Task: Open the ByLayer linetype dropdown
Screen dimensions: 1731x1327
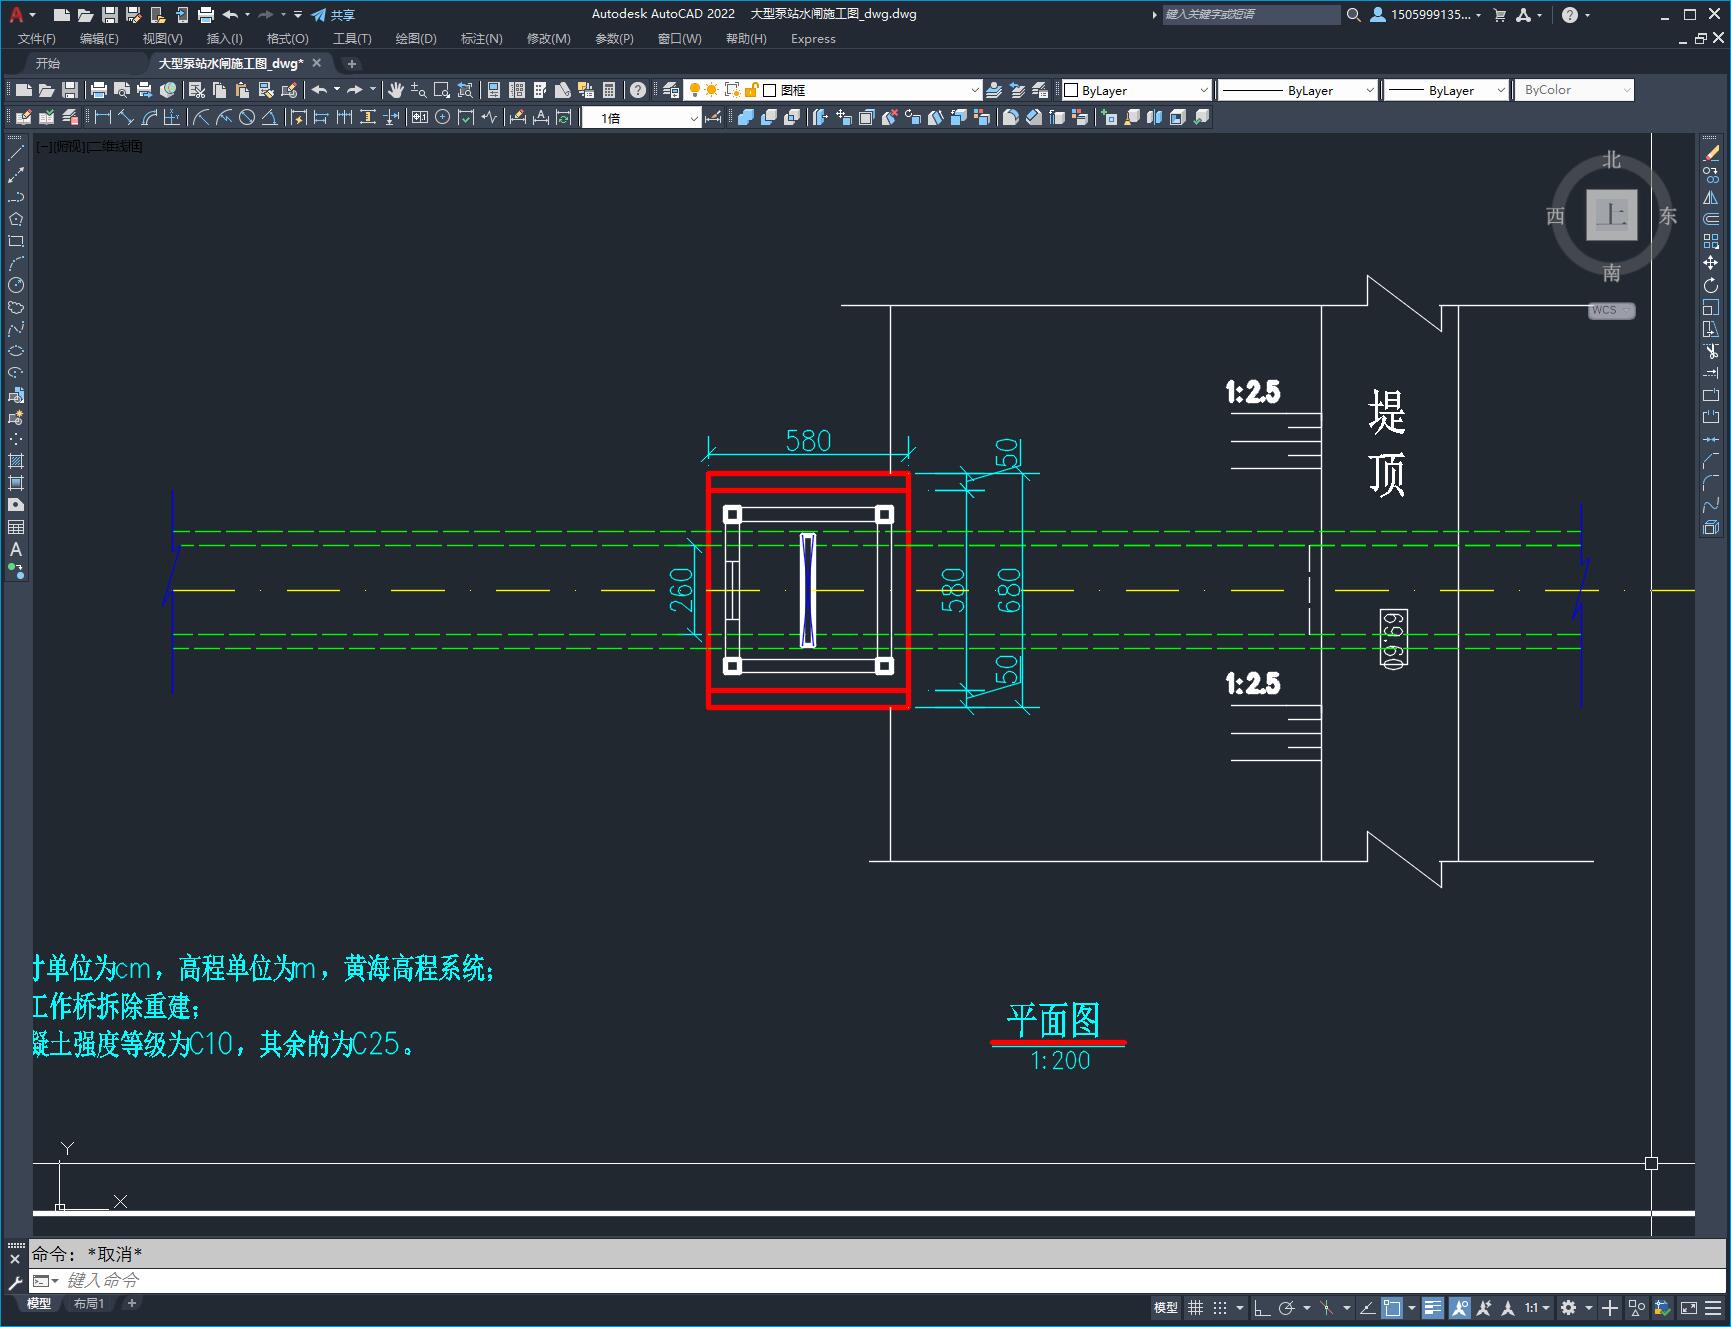Action: tap(1298, 90)
